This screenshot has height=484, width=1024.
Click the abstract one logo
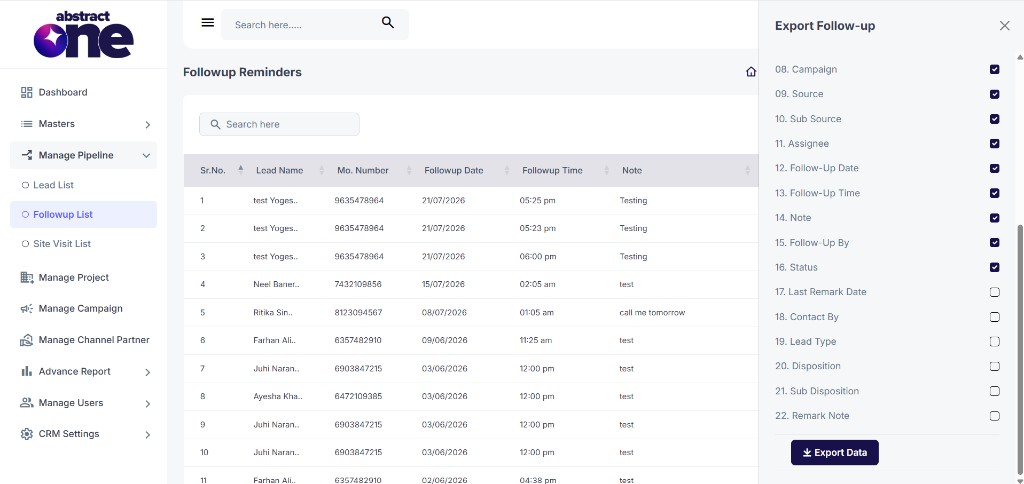click(84, 35)
